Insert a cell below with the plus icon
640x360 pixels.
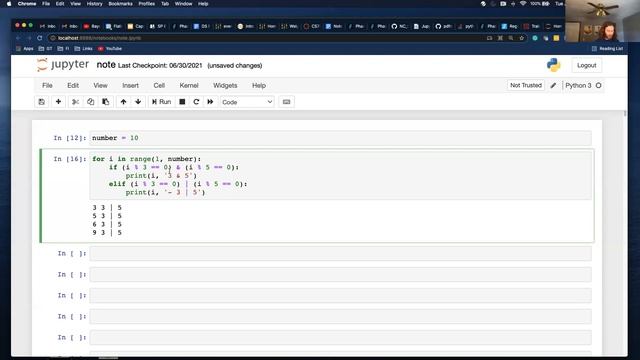pos(58,102)
